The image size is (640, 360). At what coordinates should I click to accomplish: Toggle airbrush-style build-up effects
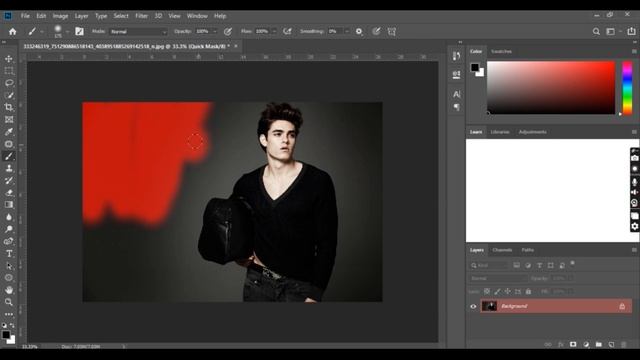tap(287, 31)
